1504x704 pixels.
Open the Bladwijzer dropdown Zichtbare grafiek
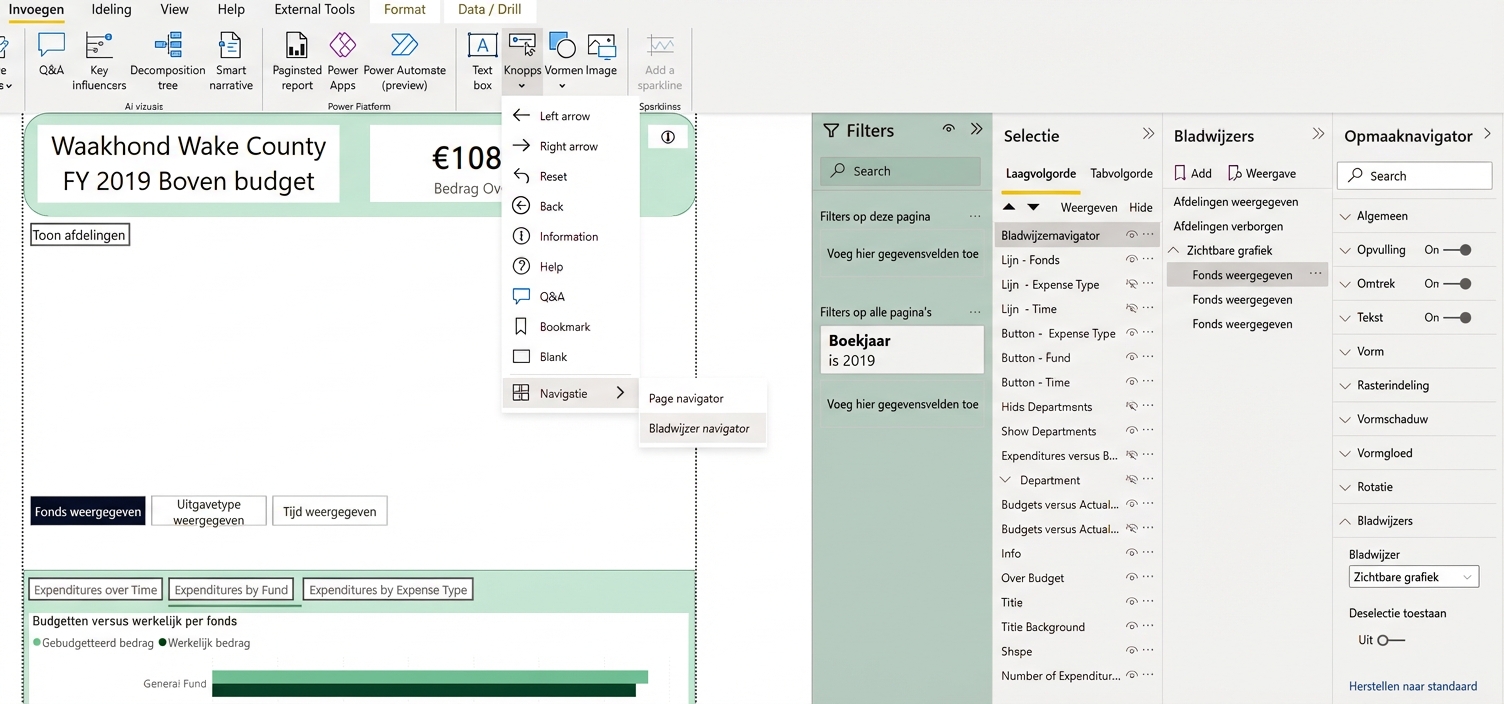[1412, 577]
